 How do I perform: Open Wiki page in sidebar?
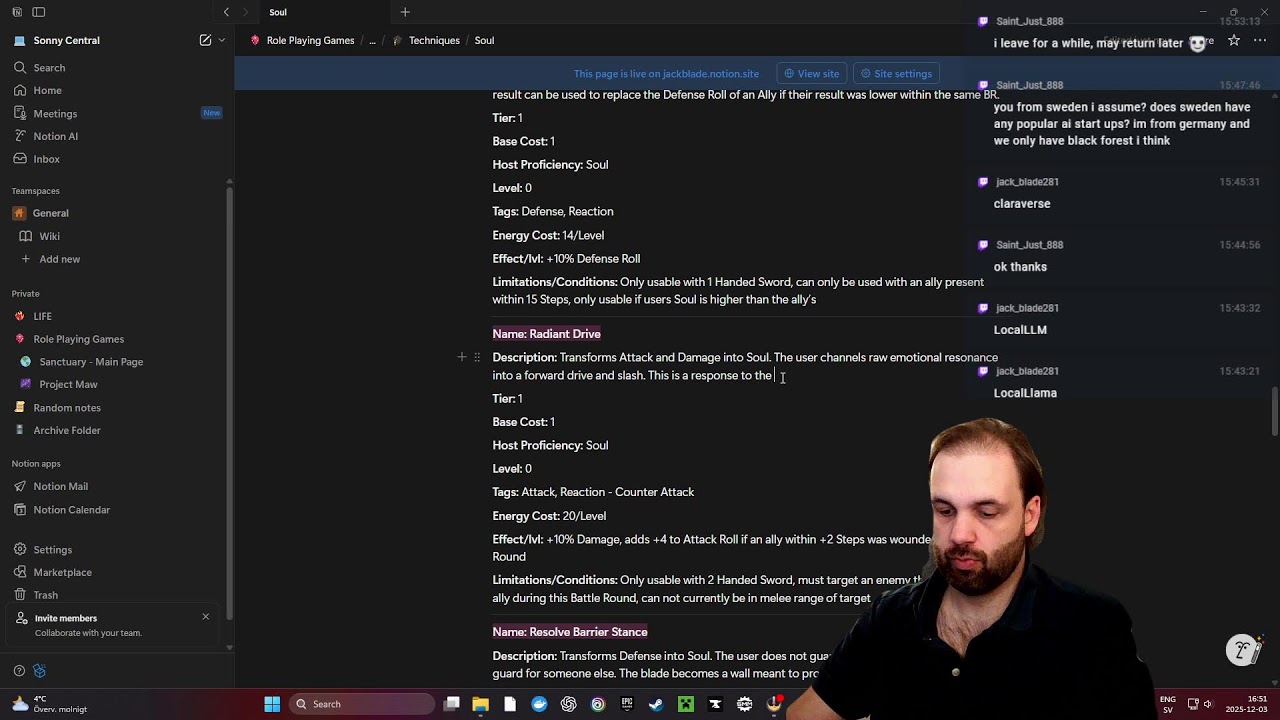[49, 236]
